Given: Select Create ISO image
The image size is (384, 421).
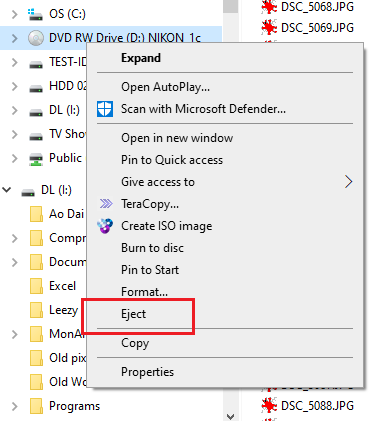Looking at the screenshot, I should [x=166, y=226].
